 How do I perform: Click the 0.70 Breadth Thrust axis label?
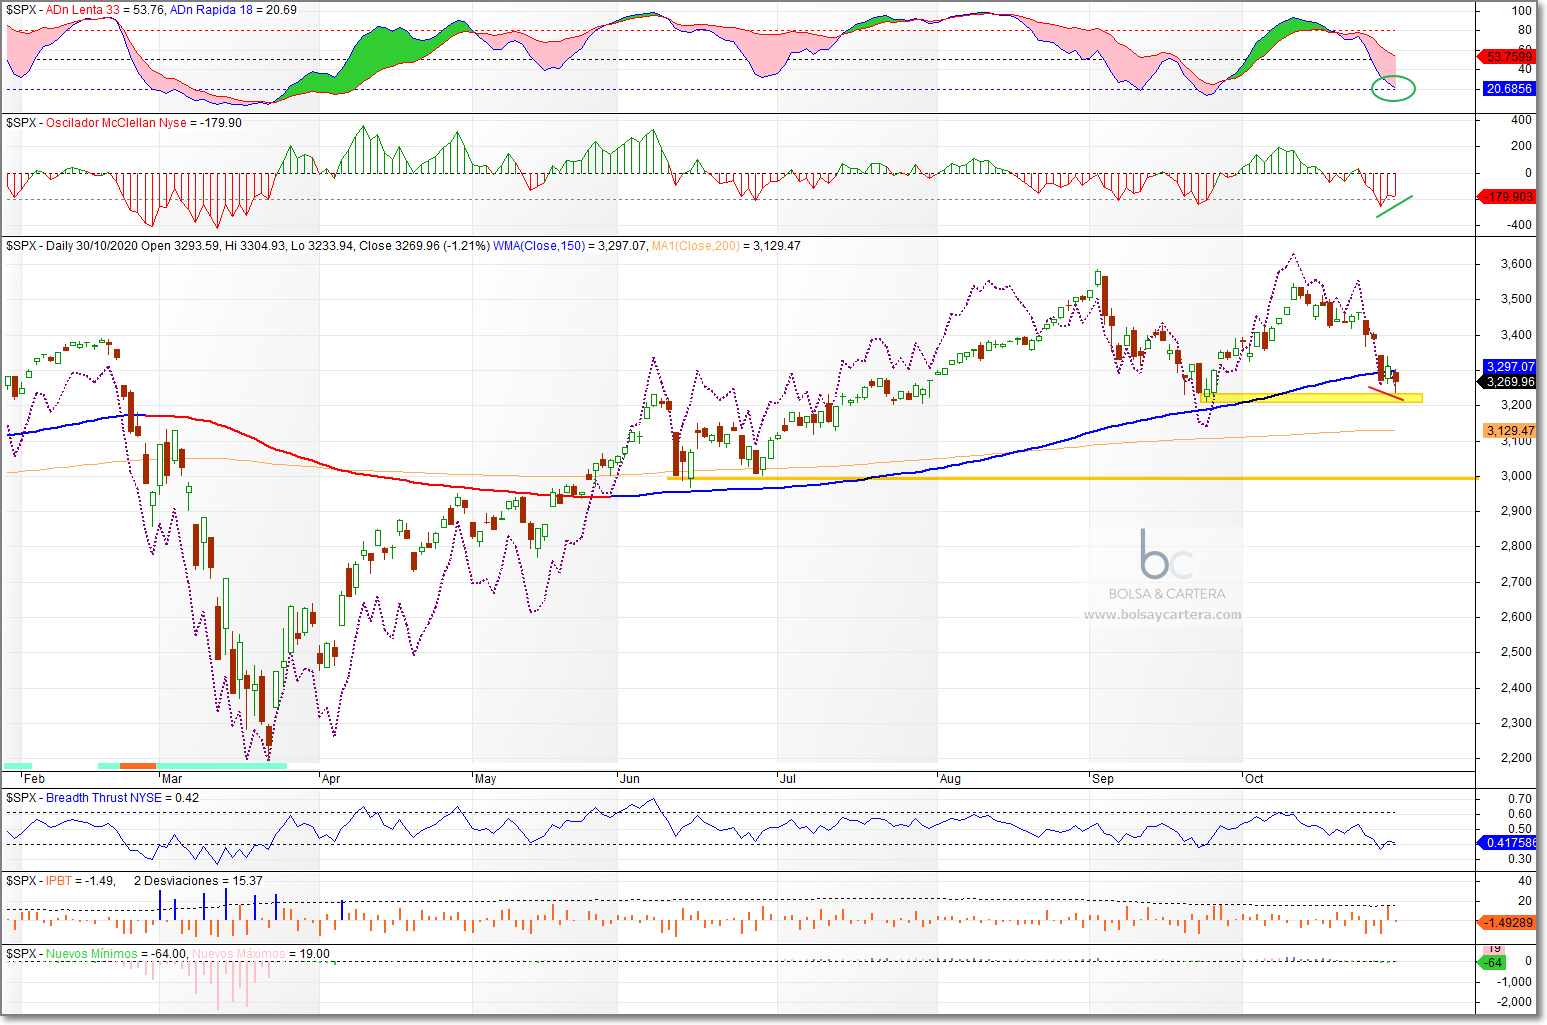[x=1520, y=799]
